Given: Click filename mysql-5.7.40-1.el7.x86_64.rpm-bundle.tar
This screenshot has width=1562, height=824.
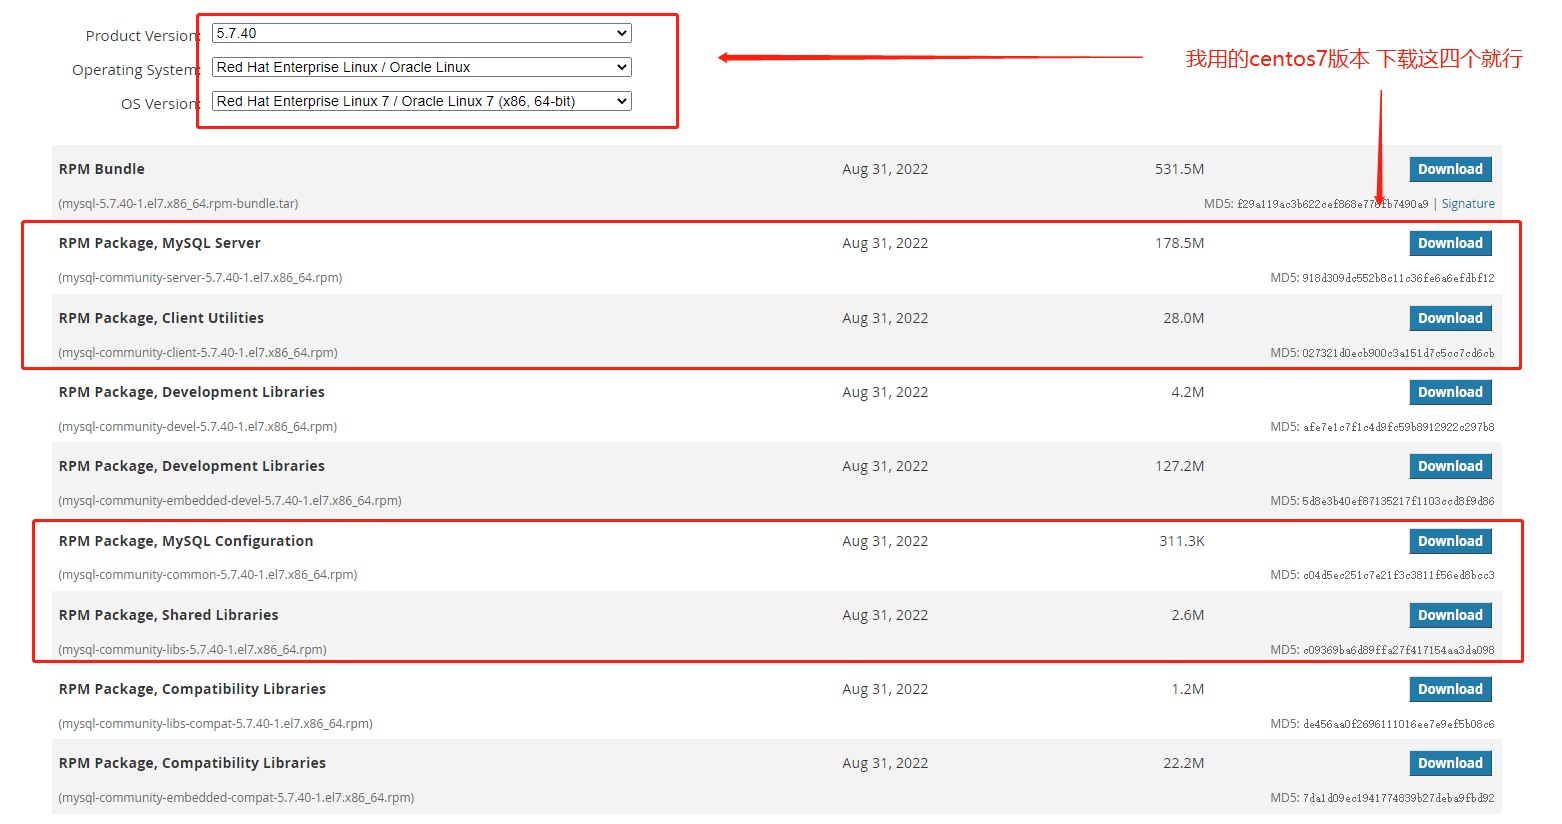Looking at the screenshot, I should point(178,204).
